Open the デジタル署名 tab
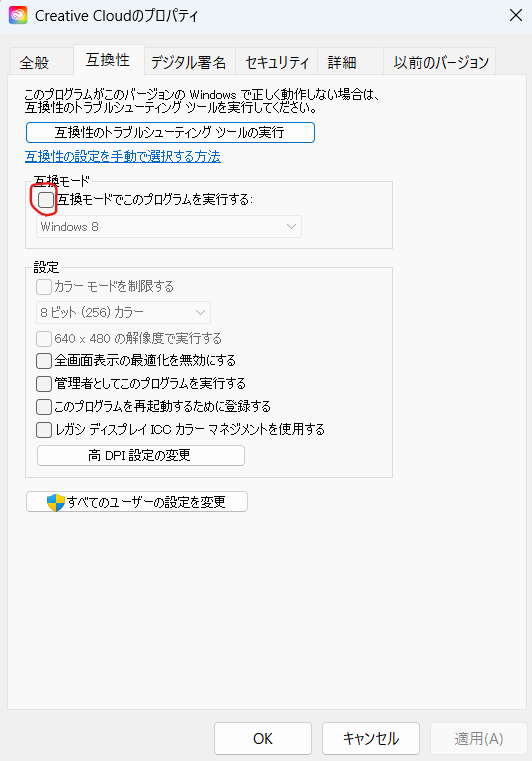This screenshot has width=532, height=761. pyautogui.click(x=188, y=62)
